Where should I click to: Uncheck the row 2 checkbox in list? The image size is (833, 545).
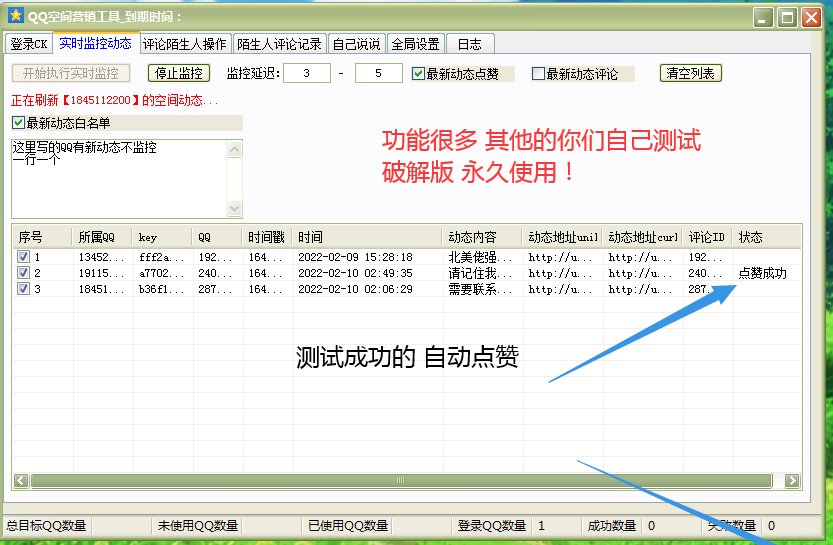(23, 273)
